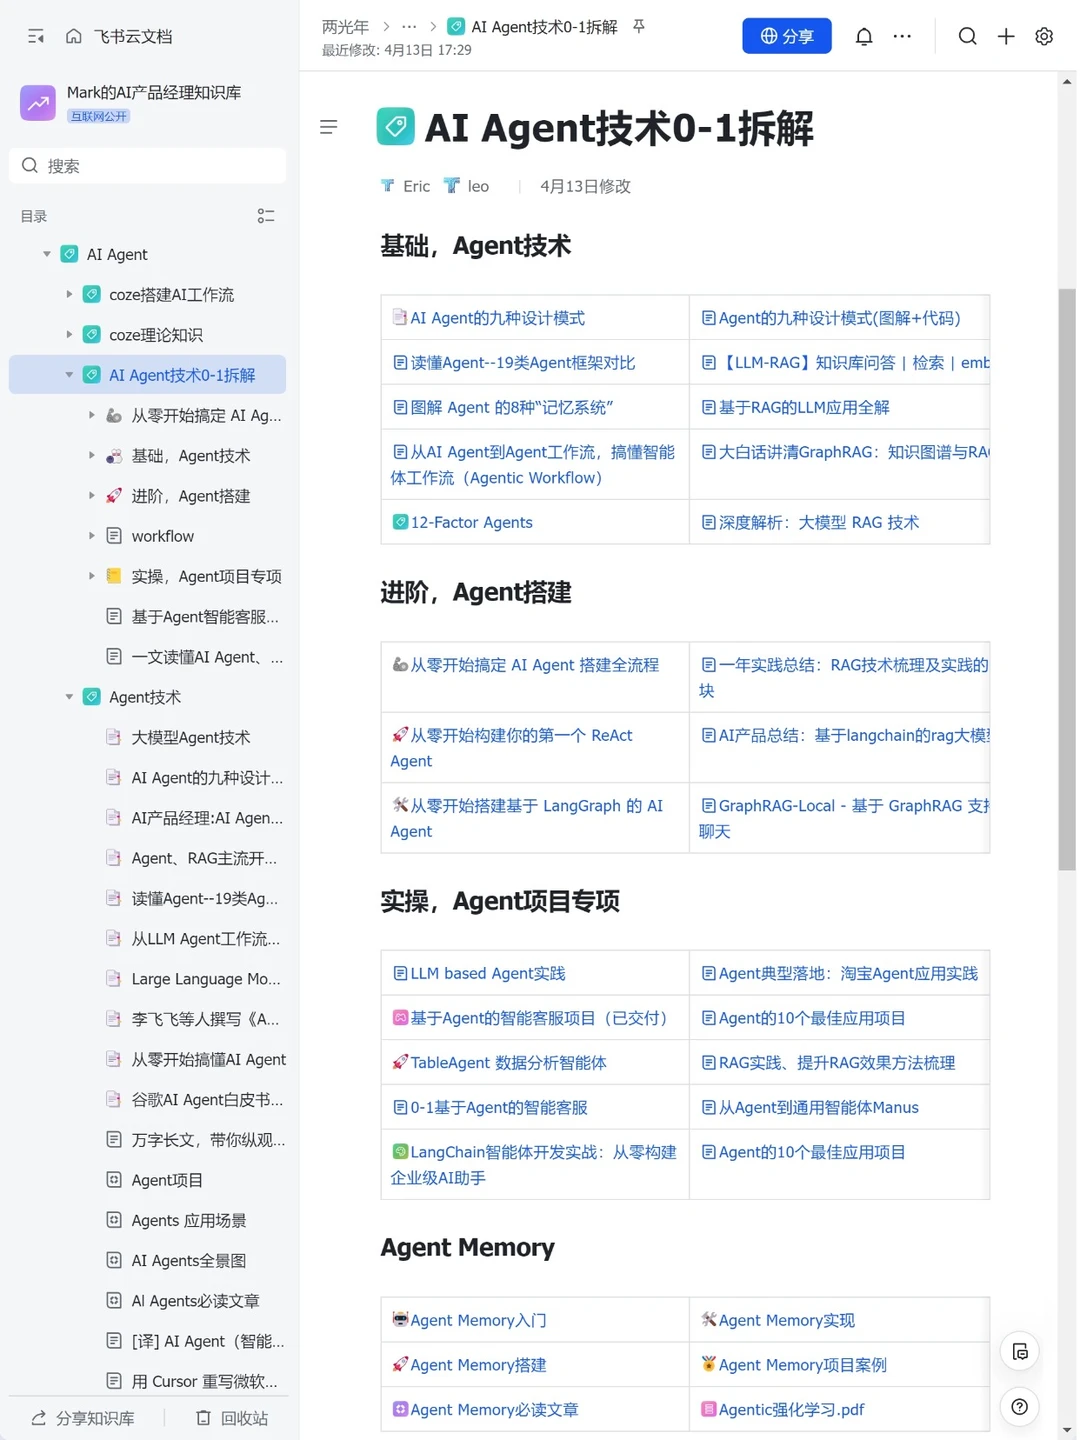Screen dimensions: 1080x1440
Task: Open link Agentic强化学习.pdf
Action: tap(782, 1409)
